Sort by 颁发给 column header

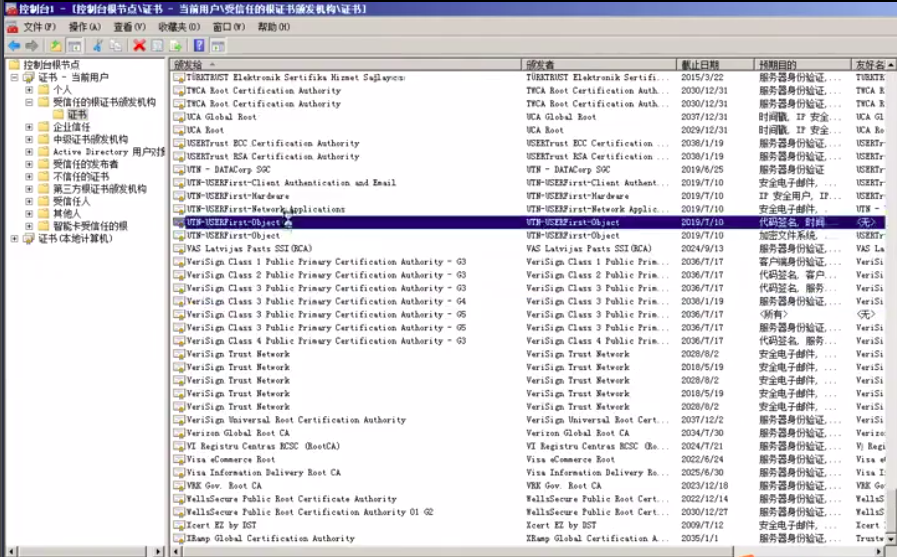346,65
